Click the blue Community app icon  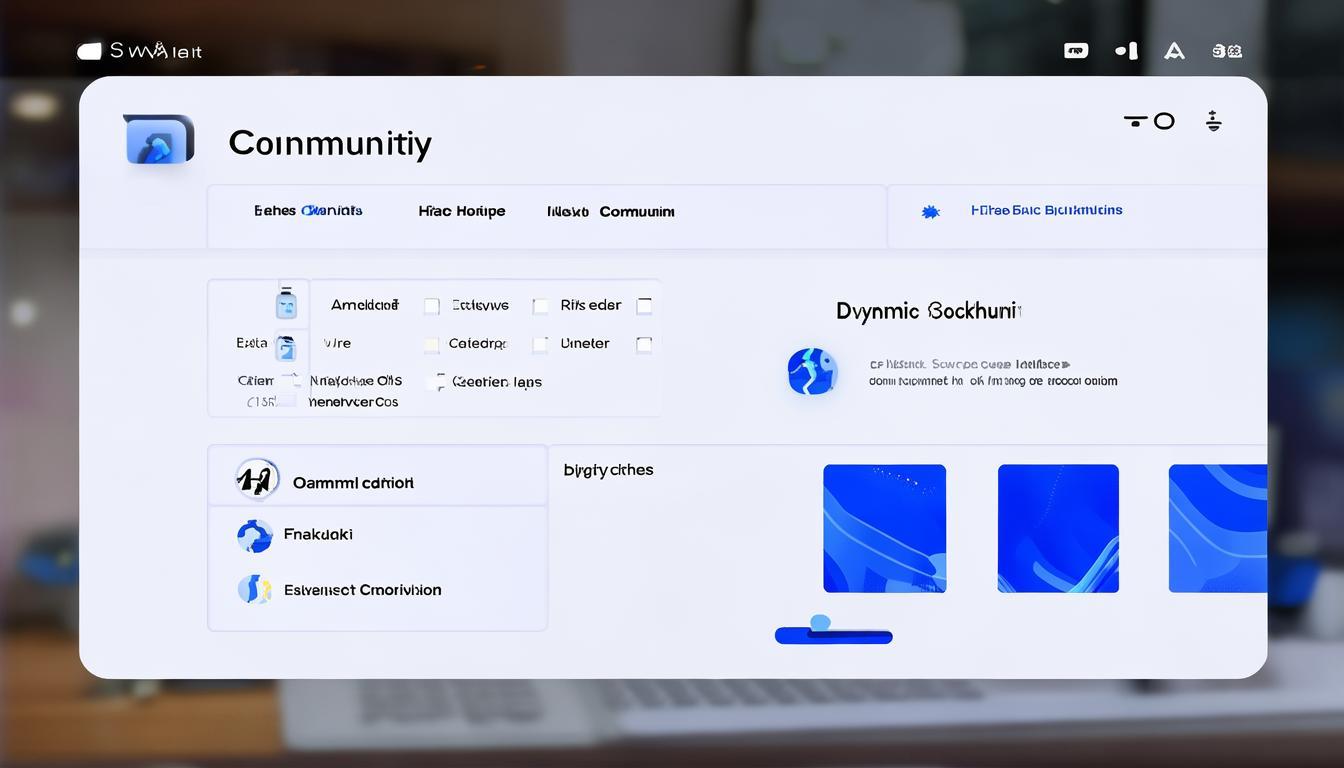coord(158,141)
